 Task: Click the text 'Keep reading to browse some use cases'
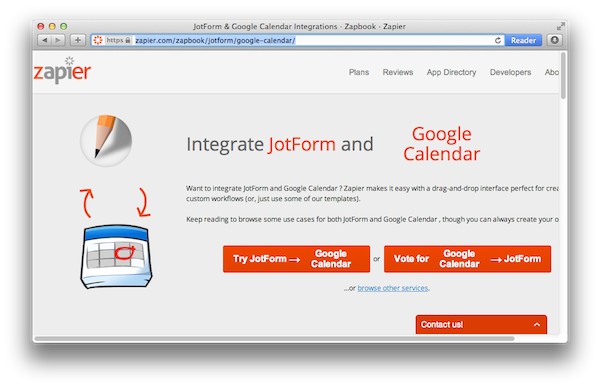tap(252, 219)
